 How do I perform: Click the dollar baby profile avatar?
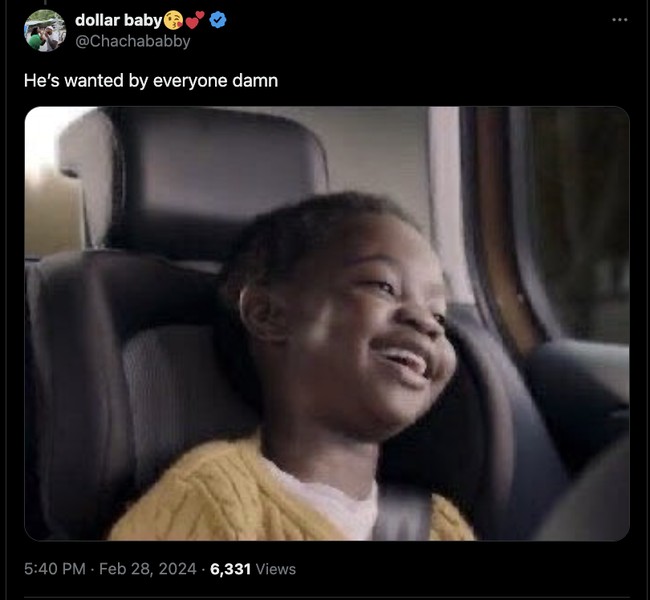pos(45,30)
